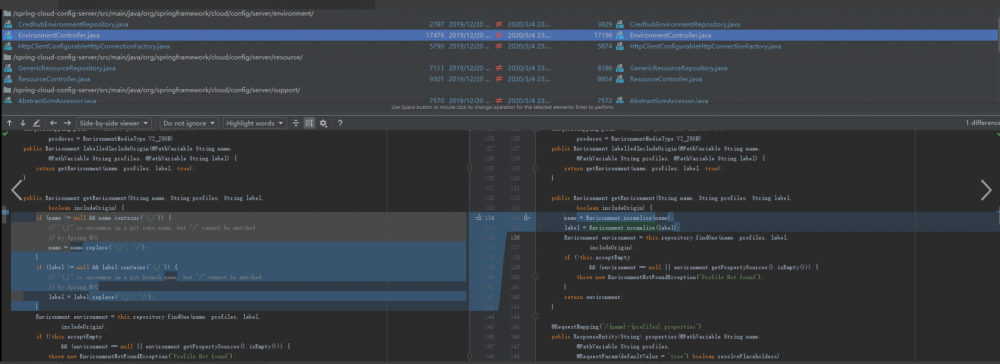Click left file icon beside CredhubEnvironmentRepository.java

8,24
